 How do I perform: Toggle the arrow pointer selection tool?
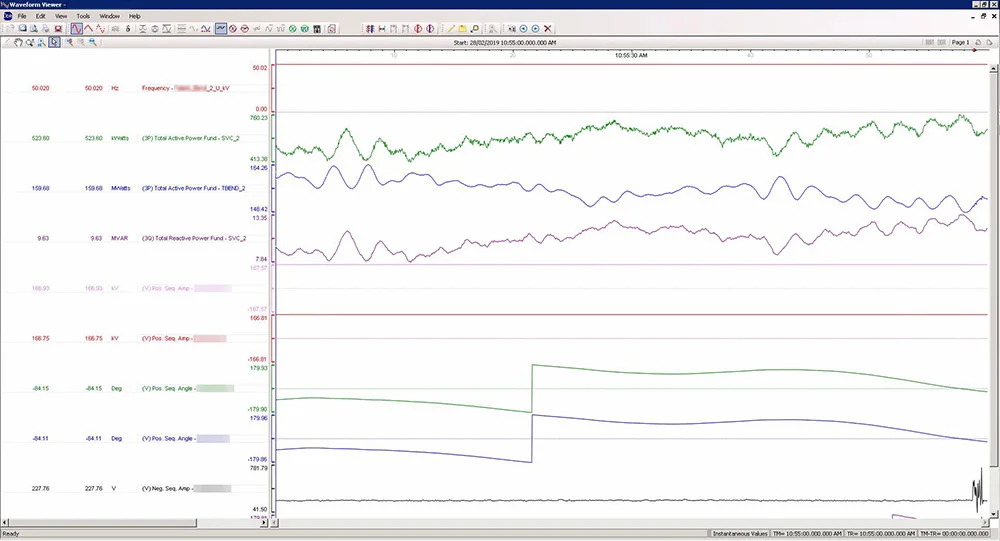pos(54,42)
